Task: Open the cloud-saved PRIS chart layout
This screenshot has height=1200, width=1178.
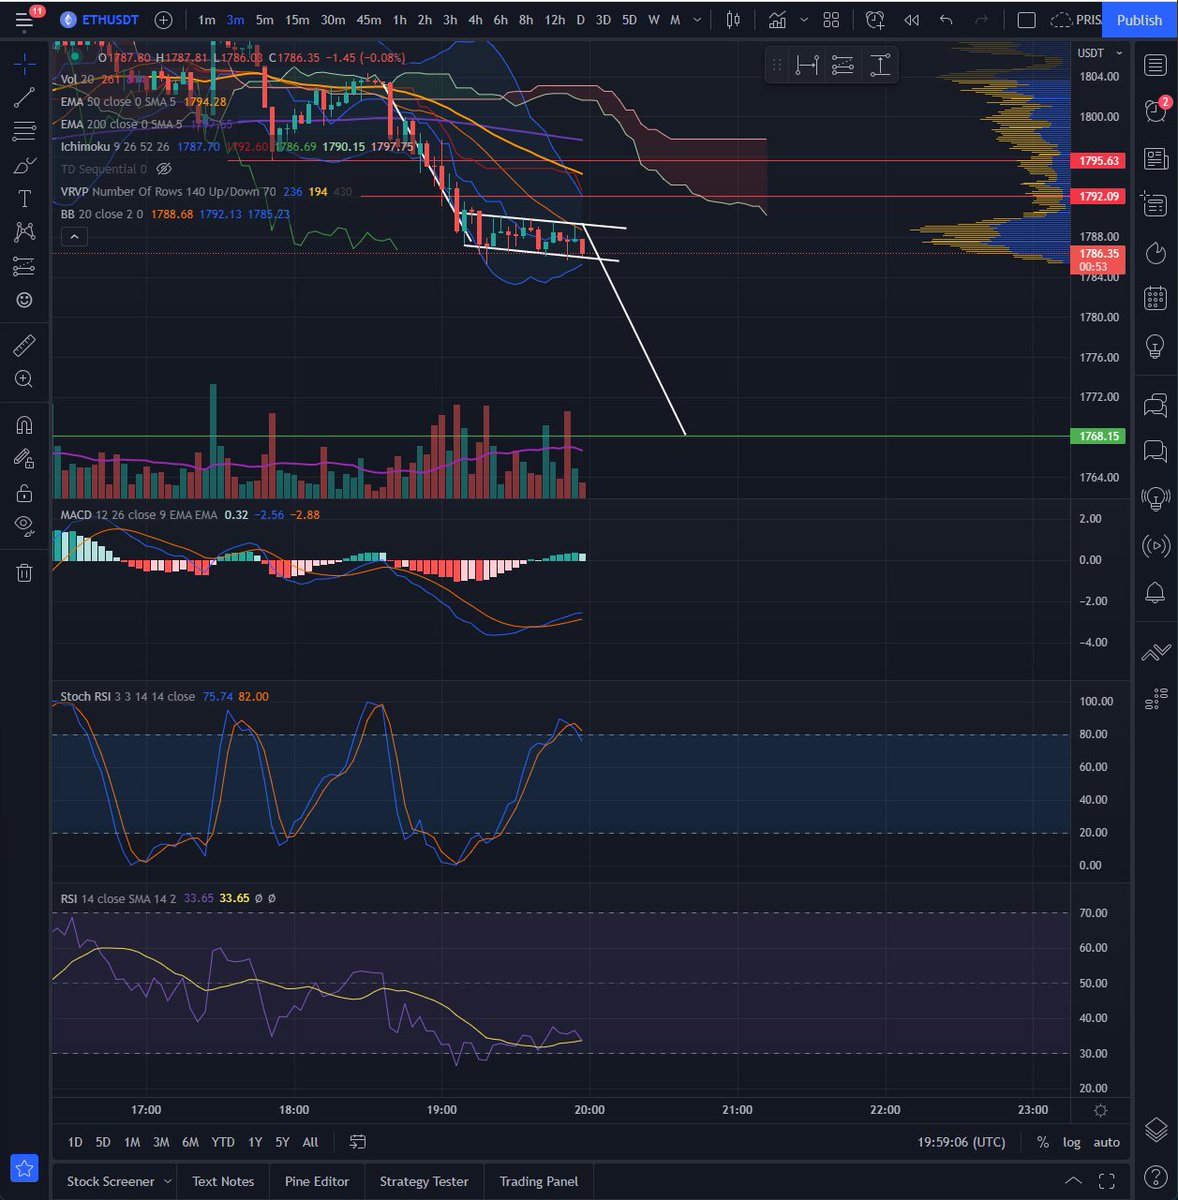Action: (1076, 20)
